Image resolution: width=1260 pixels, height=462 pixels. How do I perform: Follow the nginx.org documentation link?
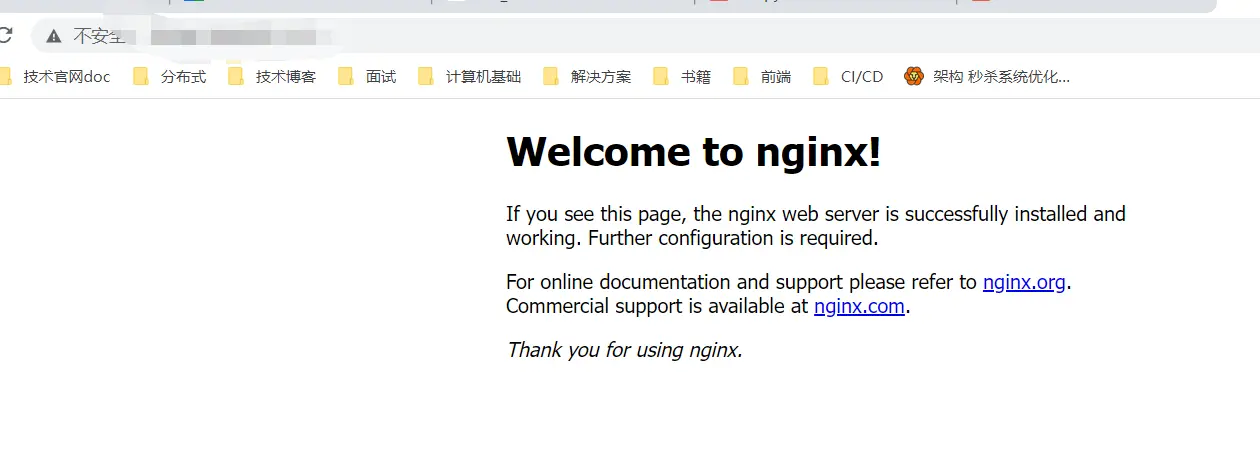point(1024,282)
